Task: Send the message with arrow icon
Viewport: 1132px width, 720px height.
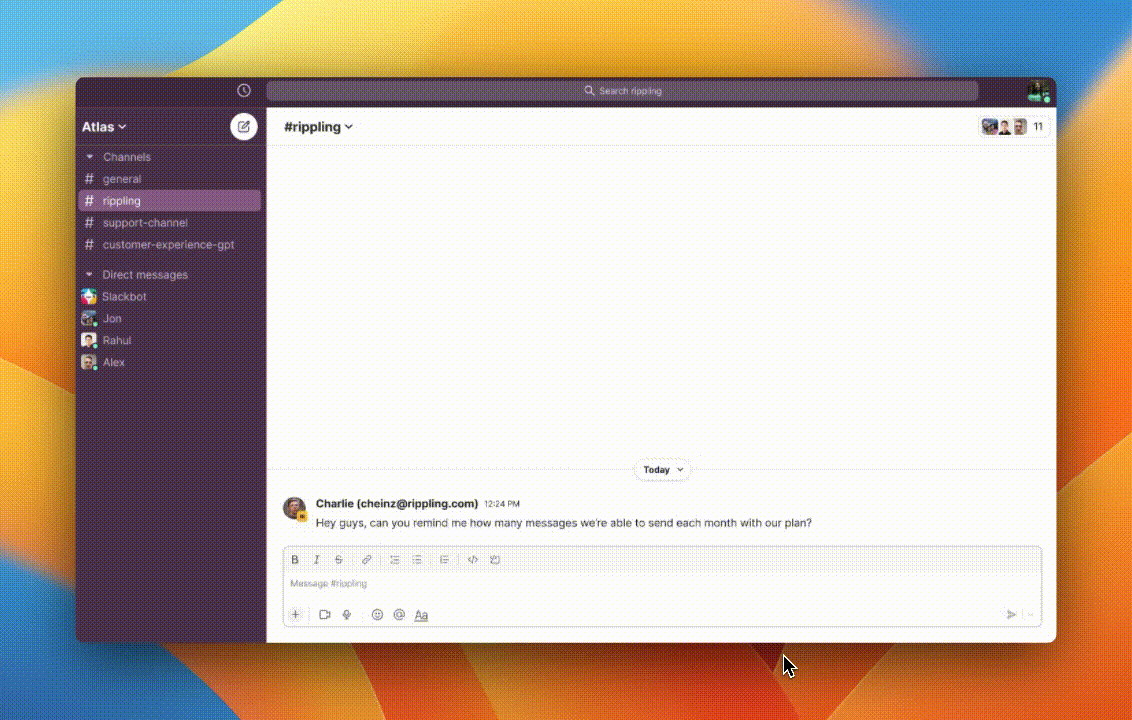Action: 1011,615
